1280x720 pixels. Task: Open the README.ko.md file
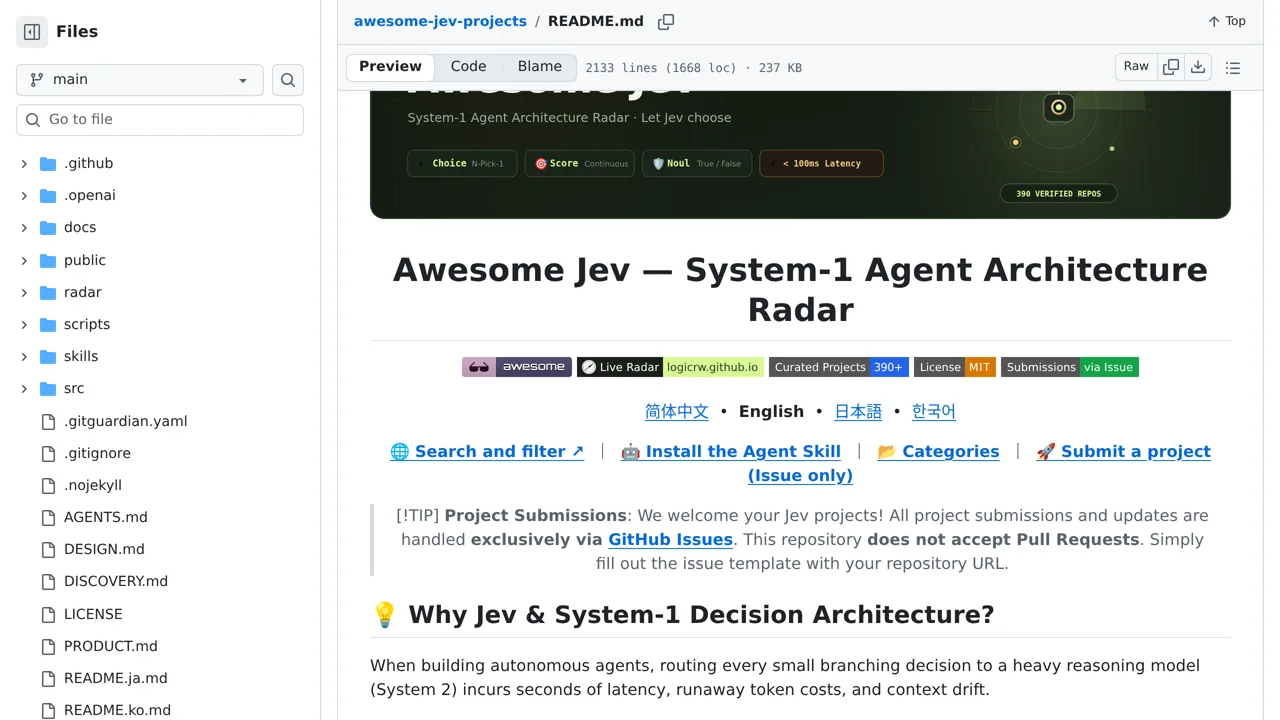click(117, 711)
